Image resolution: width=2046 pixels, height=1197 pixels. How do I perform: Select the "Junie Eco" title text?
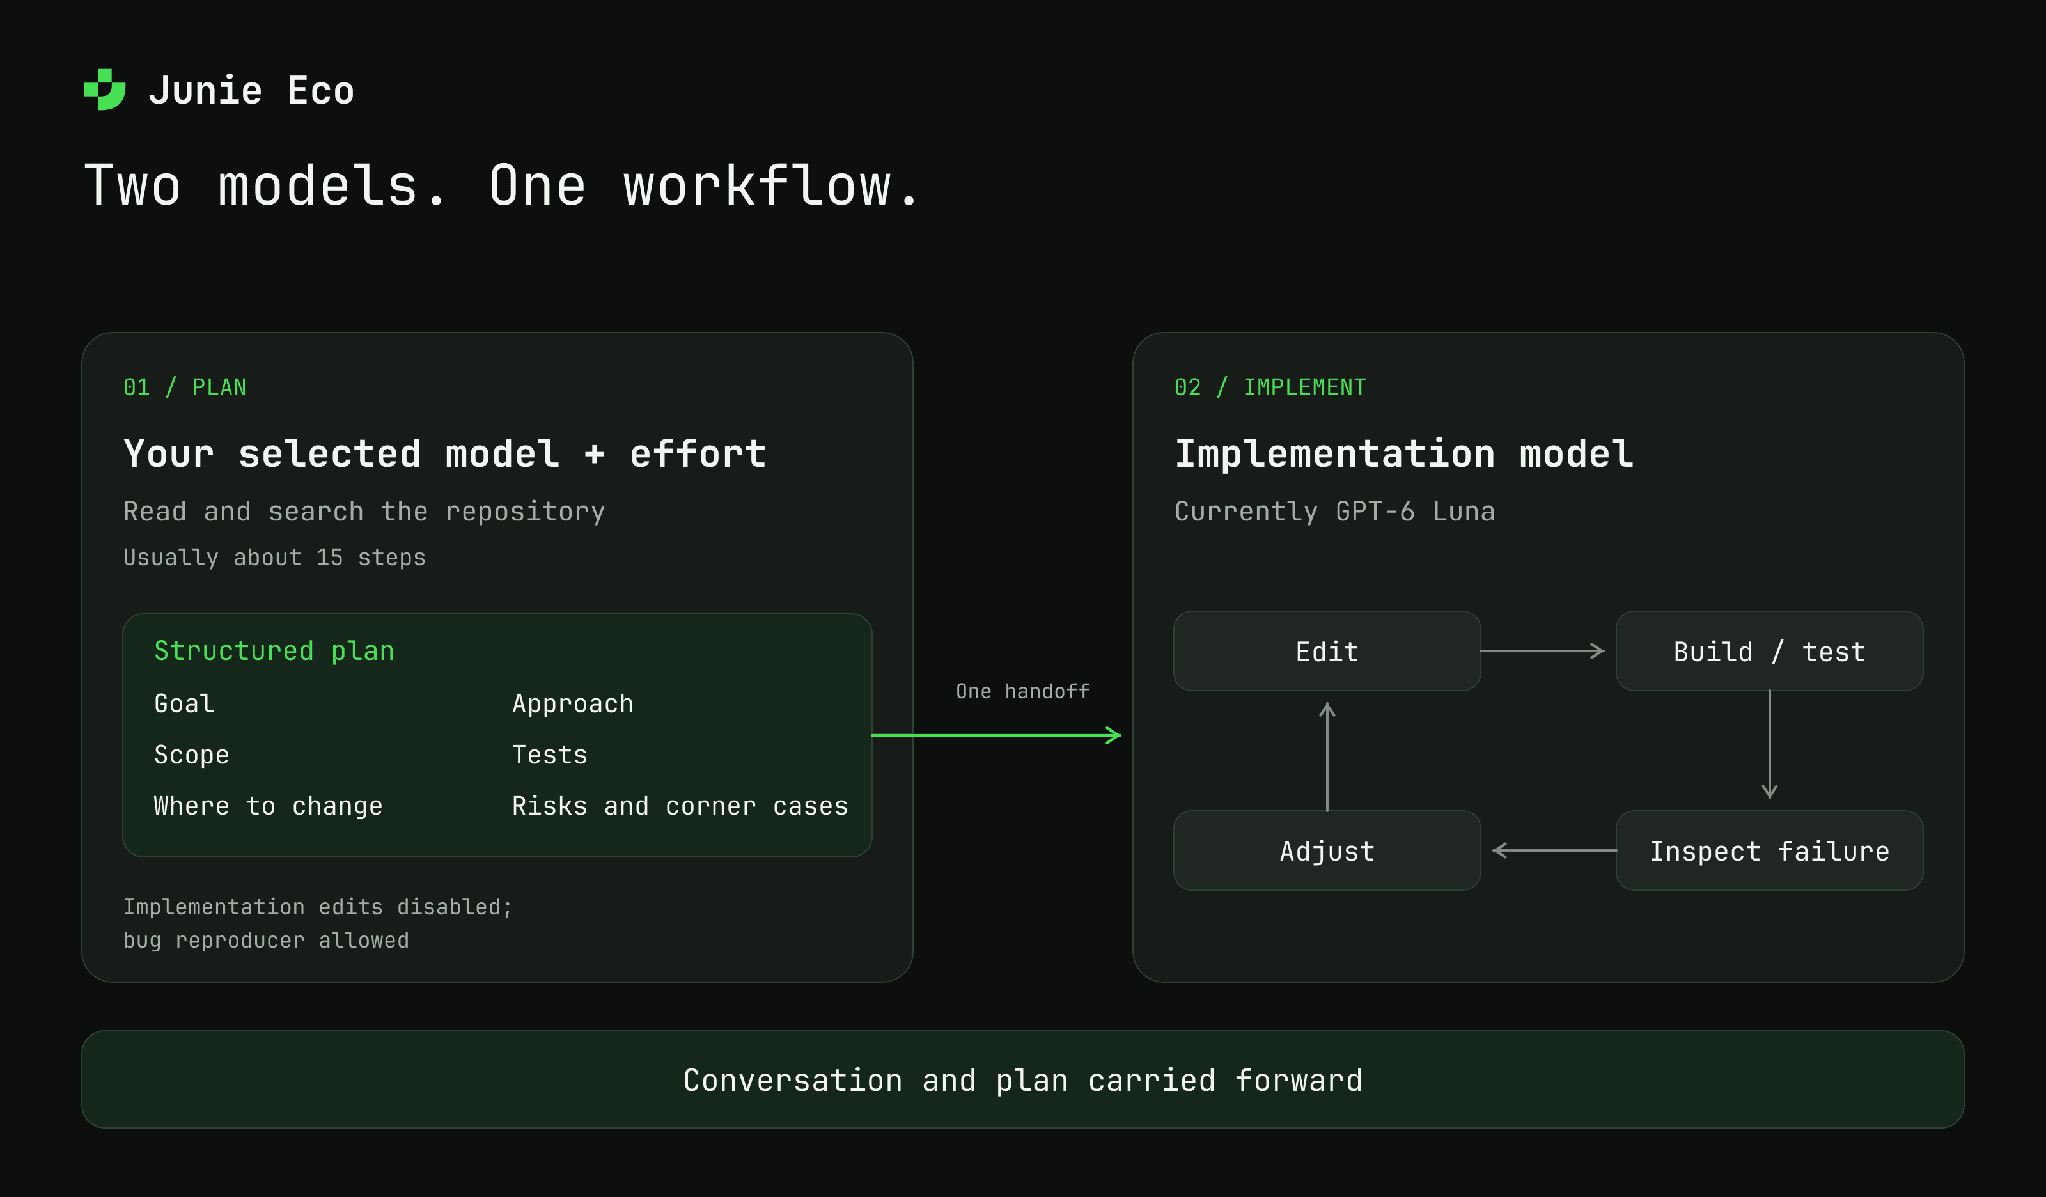251,91
